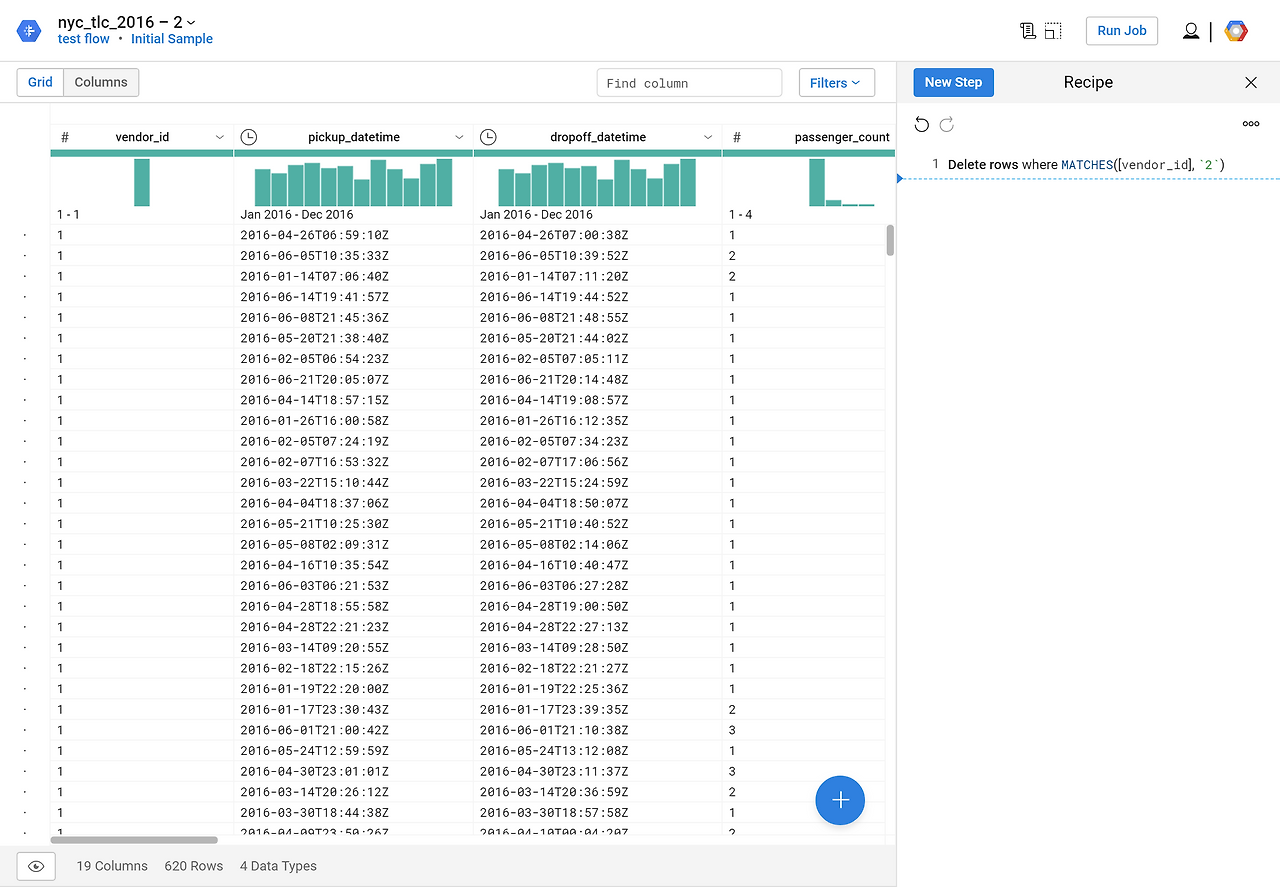This screenshot has height=887, width=1280.
Task: Click the Recipe panel title
Action: (x=1088, y=82)
